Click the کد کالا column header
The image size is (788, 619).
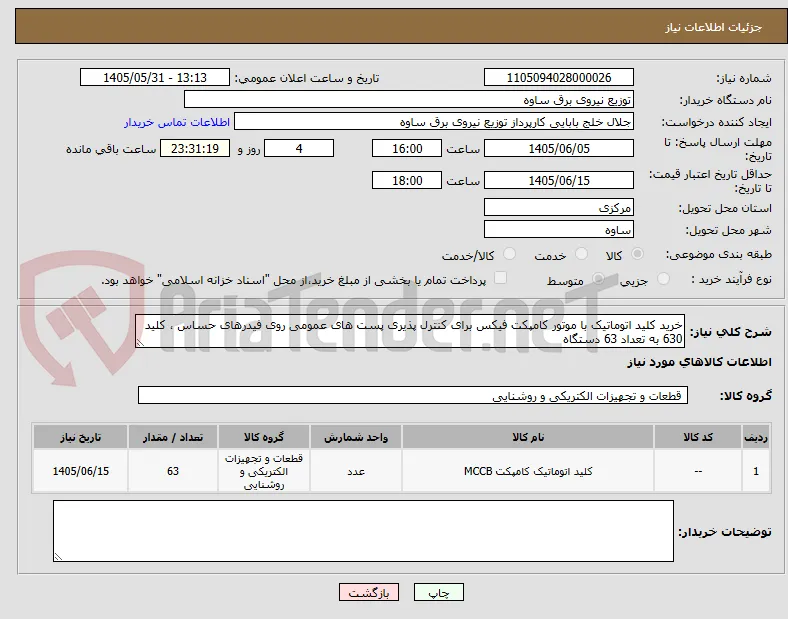tap(698, 437)
